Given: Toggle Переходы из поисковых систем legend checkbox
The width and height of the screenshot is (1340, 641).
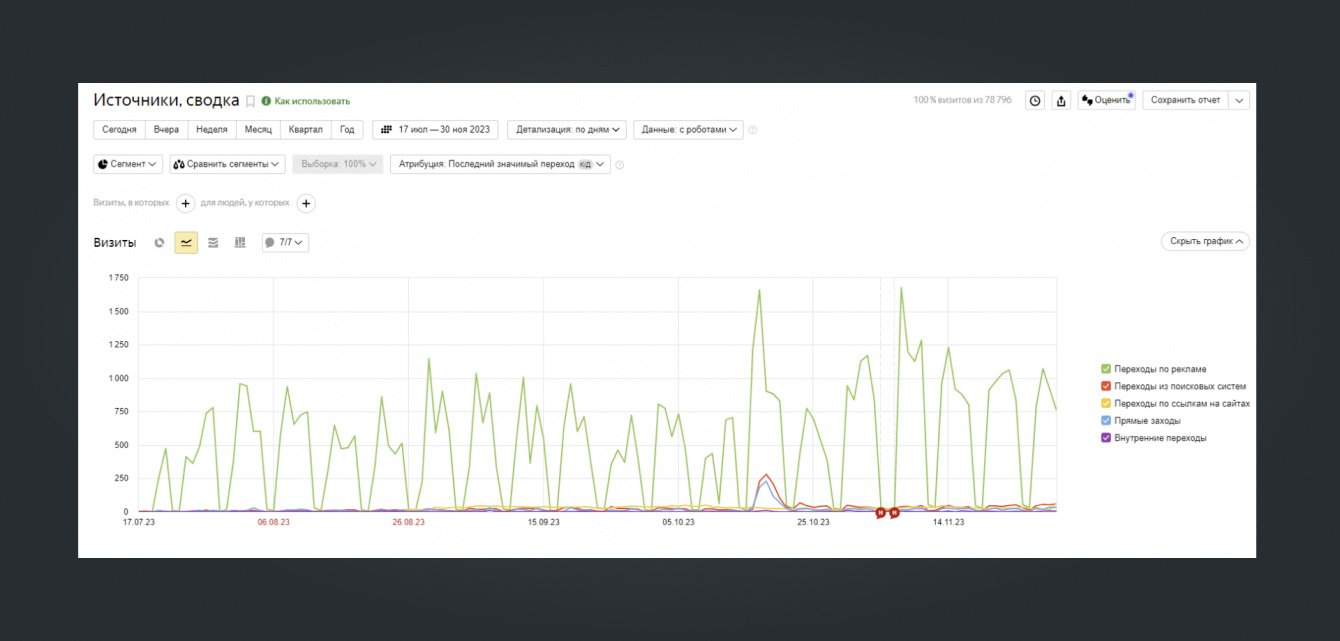Looking at the screenshot, I should [x=1105, y=386].
